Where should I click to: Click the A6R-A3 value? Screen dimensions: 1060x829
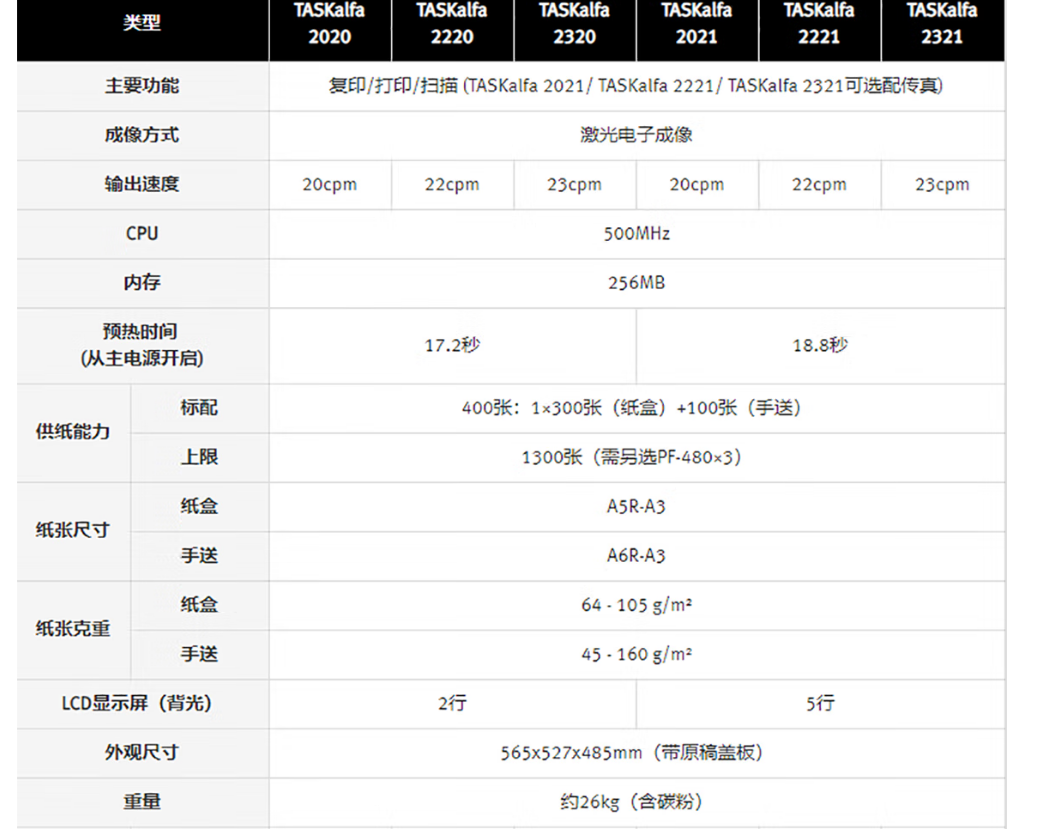coord(636,556)
